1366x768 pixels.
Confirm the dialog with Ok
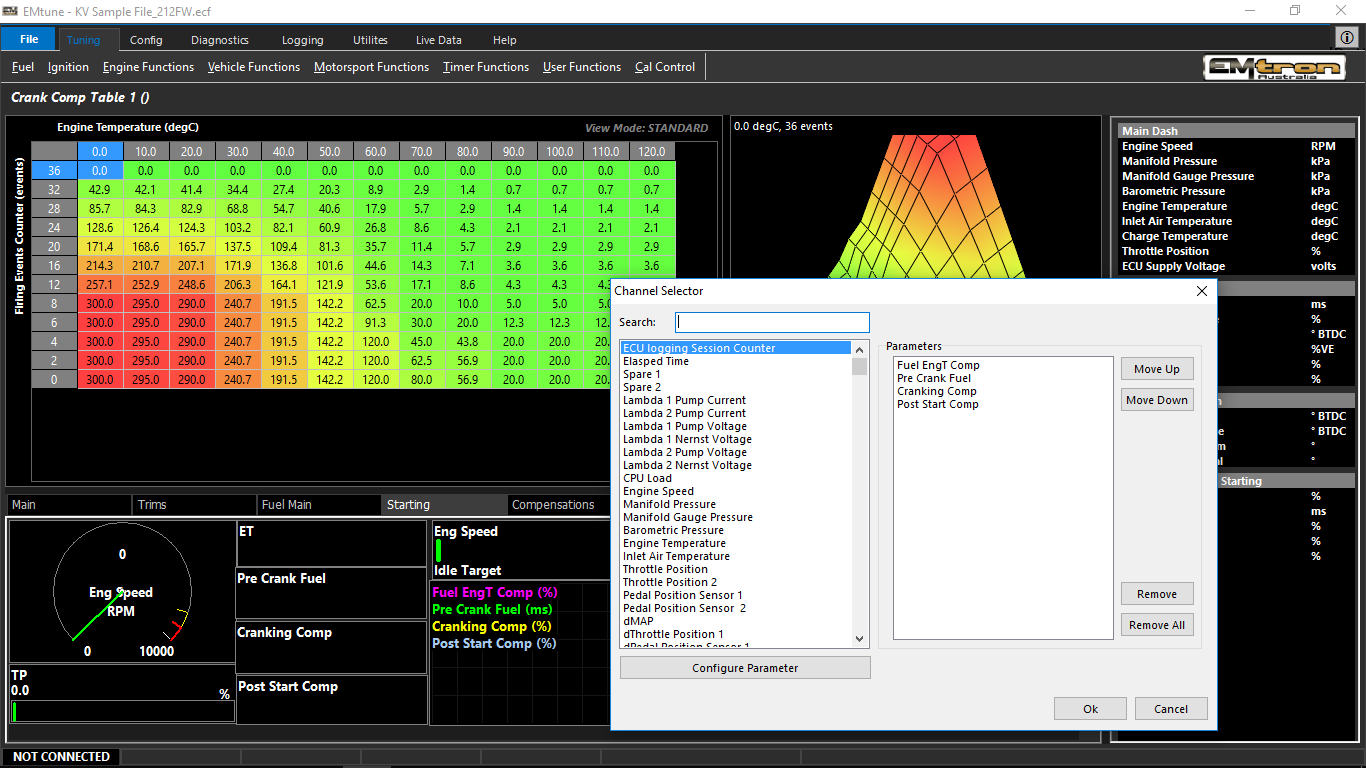coord(1090,708)
